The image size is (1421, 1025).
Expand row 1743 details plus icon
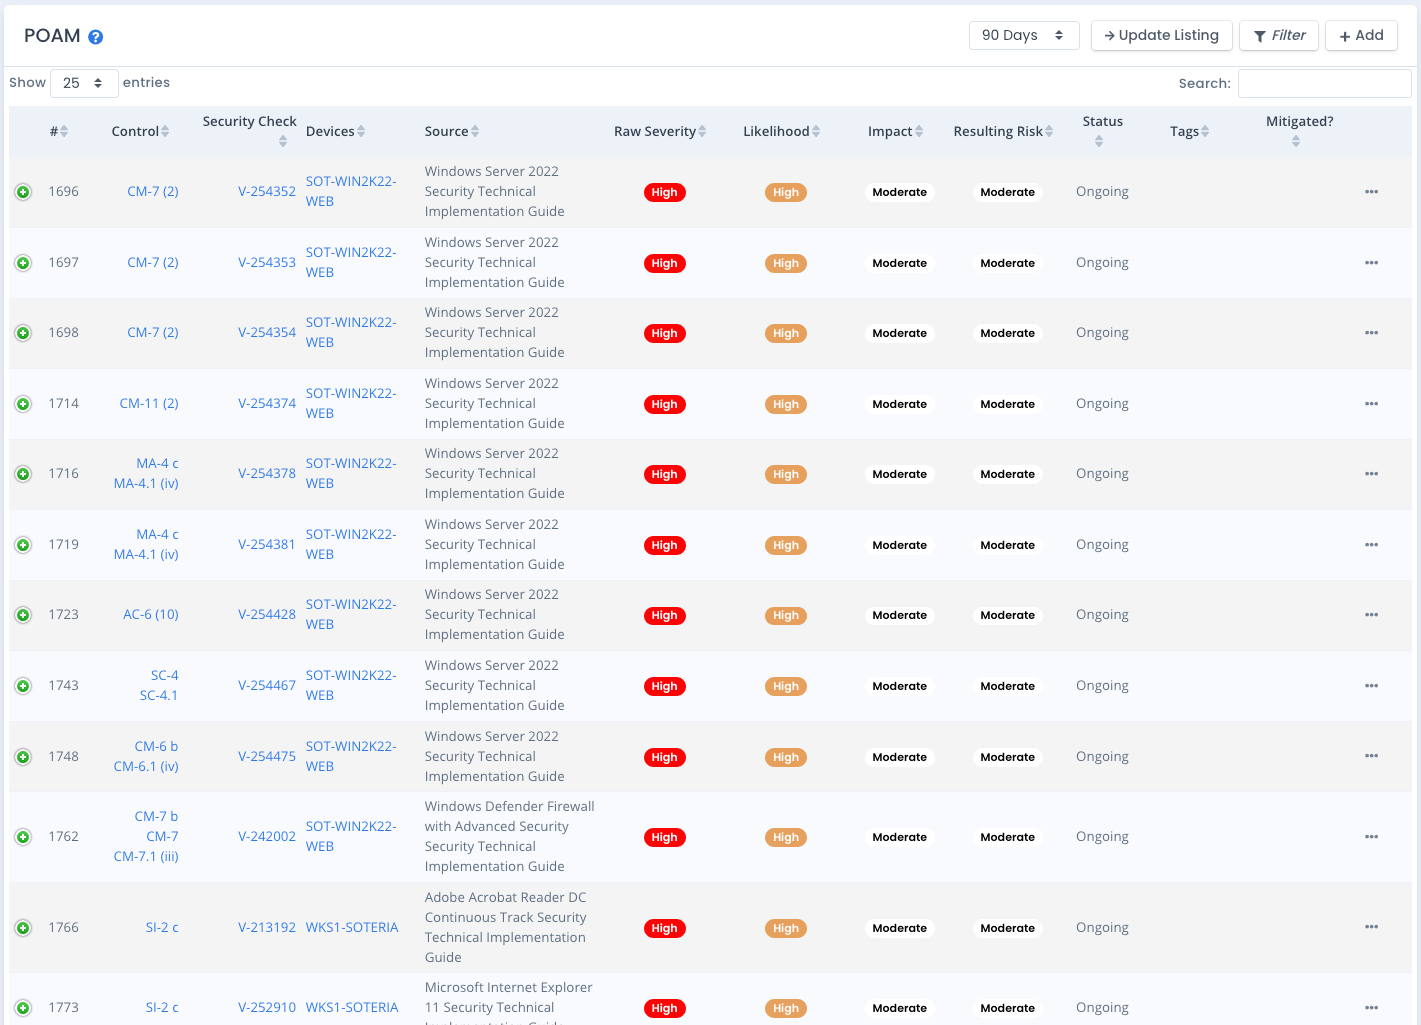[x=23, y=686]
